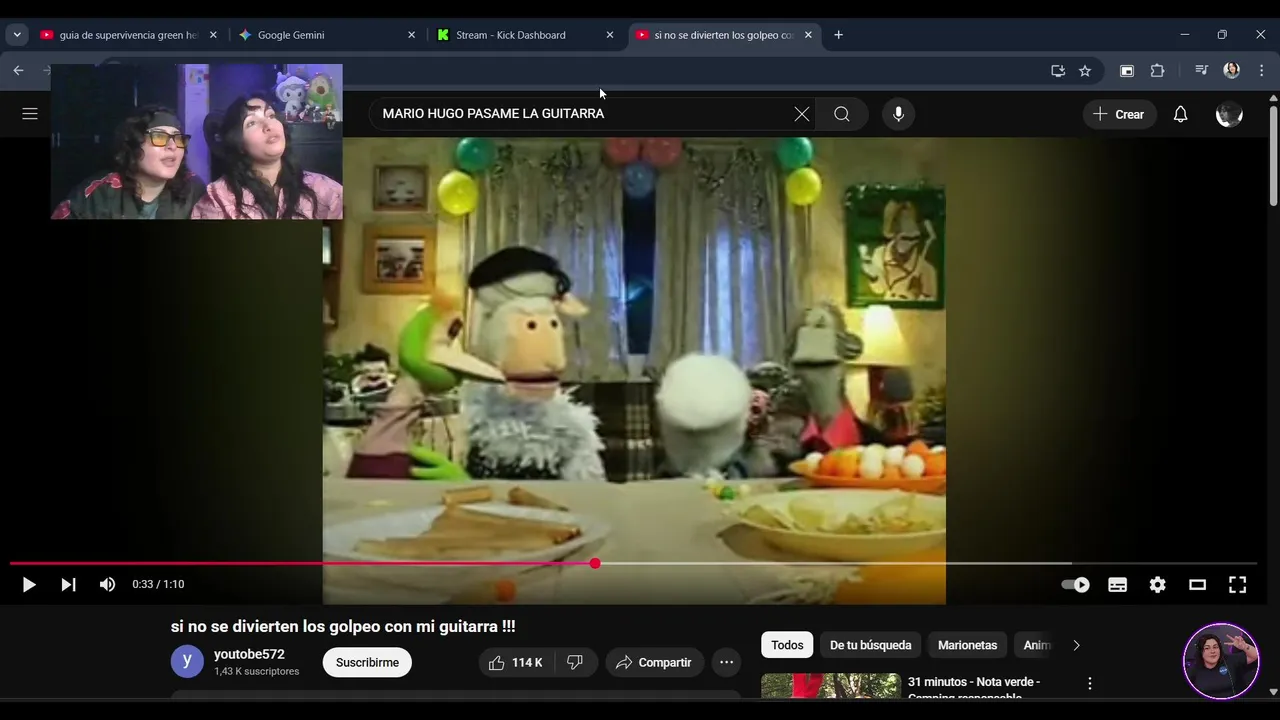Screen dimensions: 1280x720
Task: Open the tab search dropdown arrow
Action: pyautogui.click(x=17, y=35)
